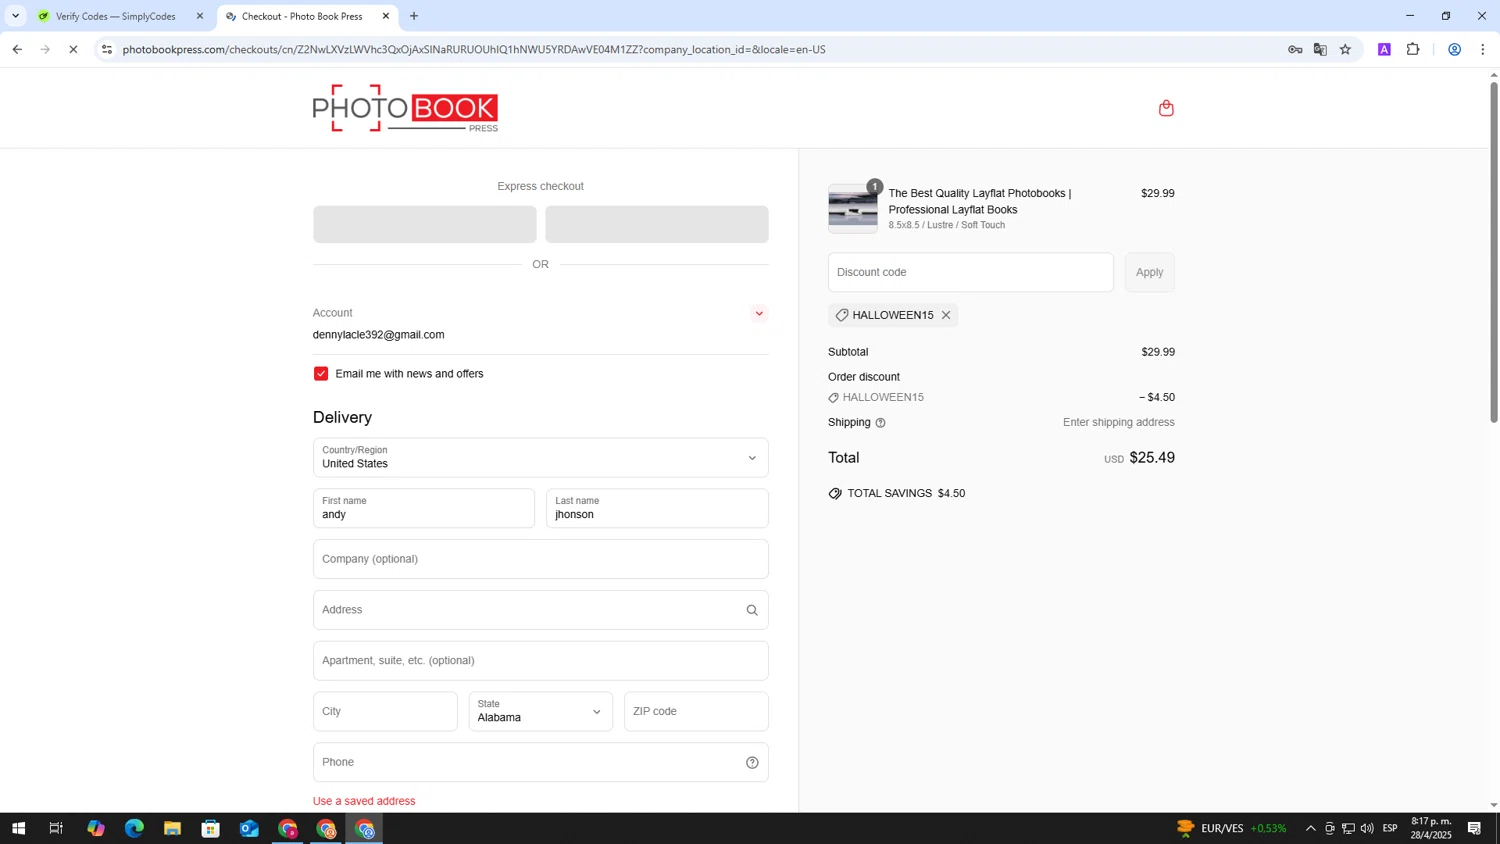Open the shopping cart bag icon
The width and height of the screenshot is (1500, 844).
(1166, 108)
